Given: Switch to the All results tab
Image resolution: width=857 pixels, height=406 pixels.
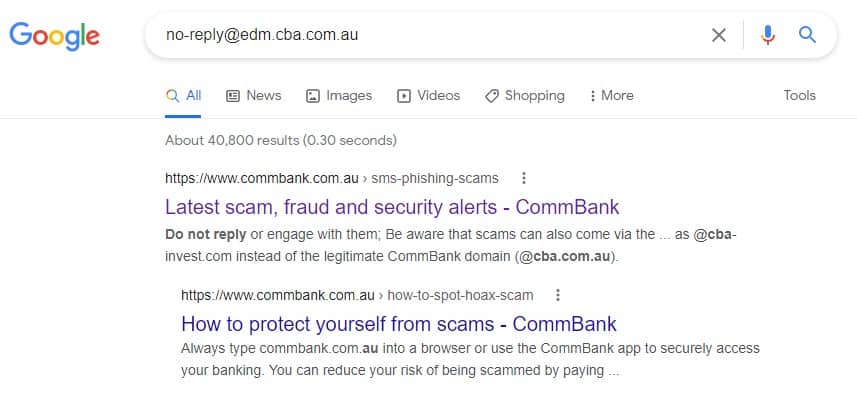Looking at the screenshot, I should coord(184,96).
